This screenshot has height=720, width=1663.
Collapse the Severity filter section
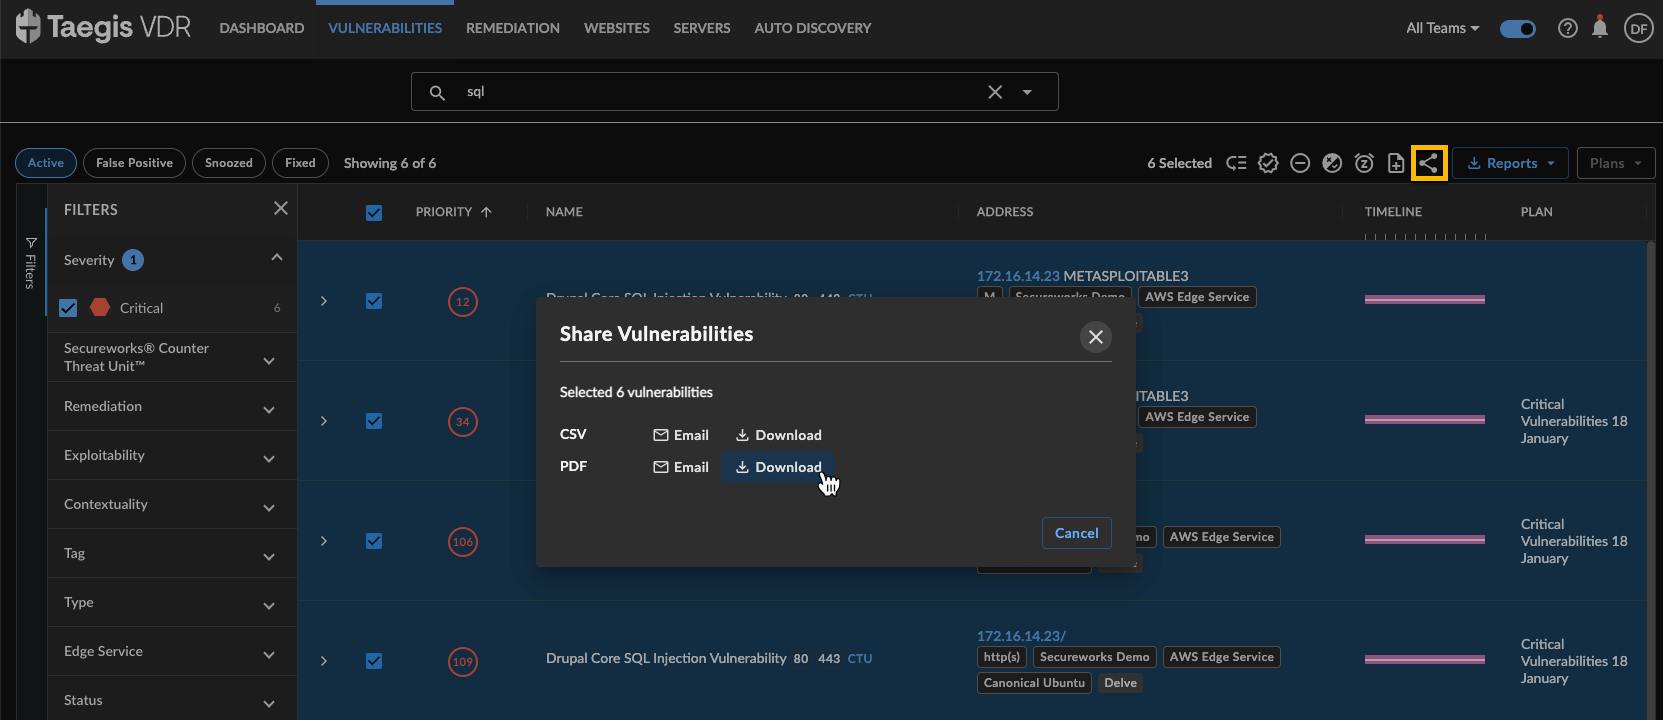click(x=277, y=258)
